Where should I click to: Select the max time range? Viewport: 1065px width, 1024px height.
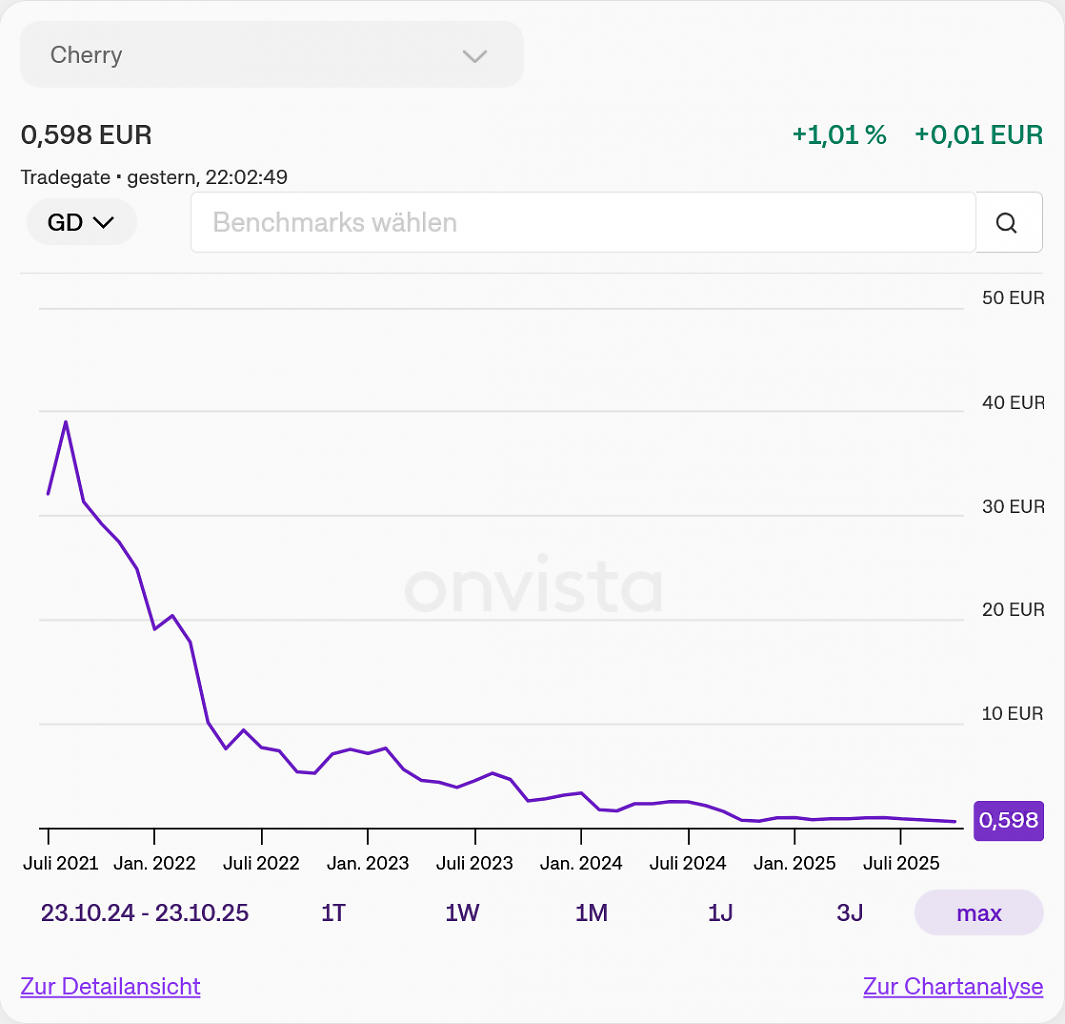tap(979, 913)
